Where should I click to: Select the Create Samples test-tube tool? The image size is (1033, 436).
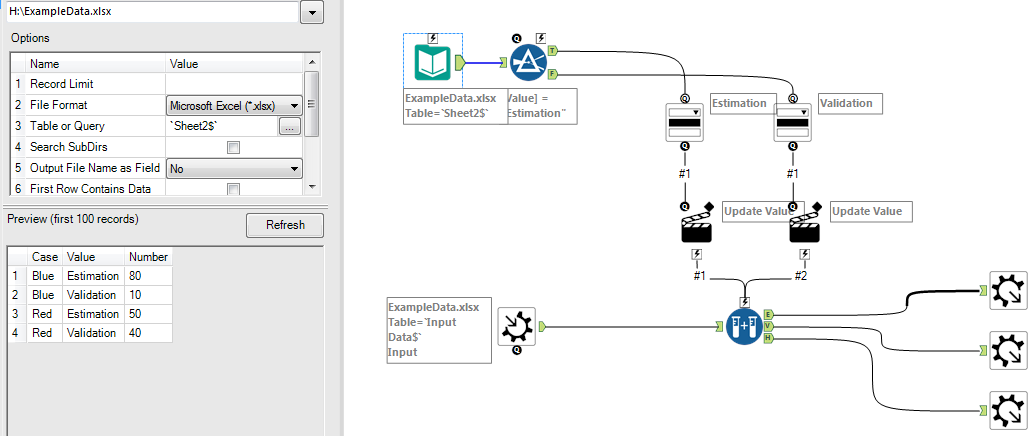[744, 326]
